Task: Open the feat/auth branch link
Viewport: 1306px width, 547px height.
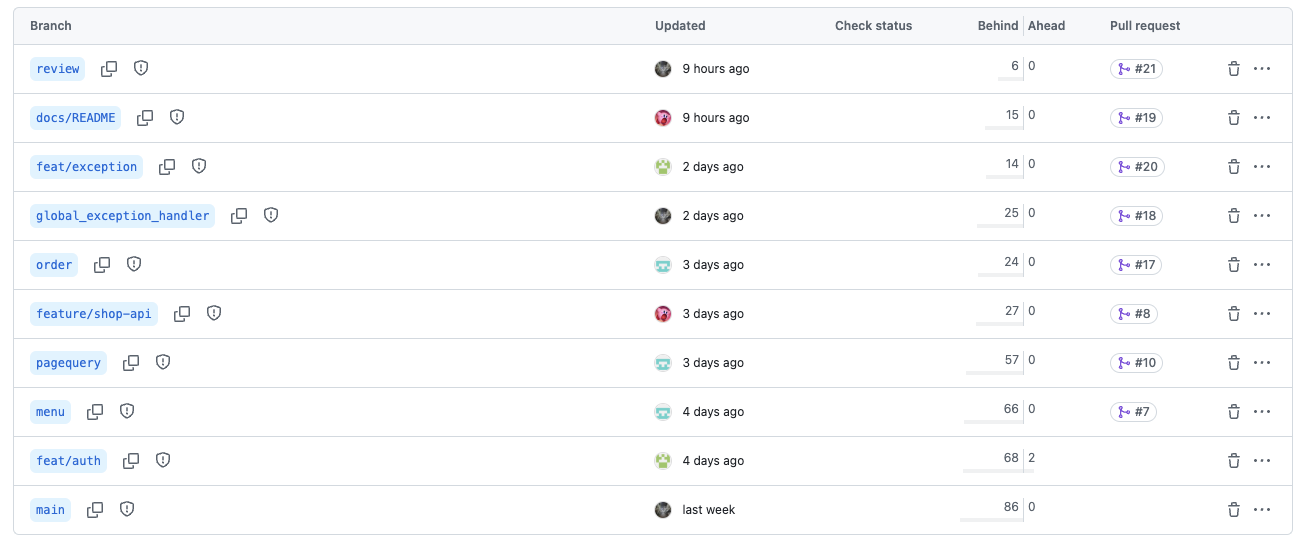Action: pyautogui.click(x=69, y=461)
